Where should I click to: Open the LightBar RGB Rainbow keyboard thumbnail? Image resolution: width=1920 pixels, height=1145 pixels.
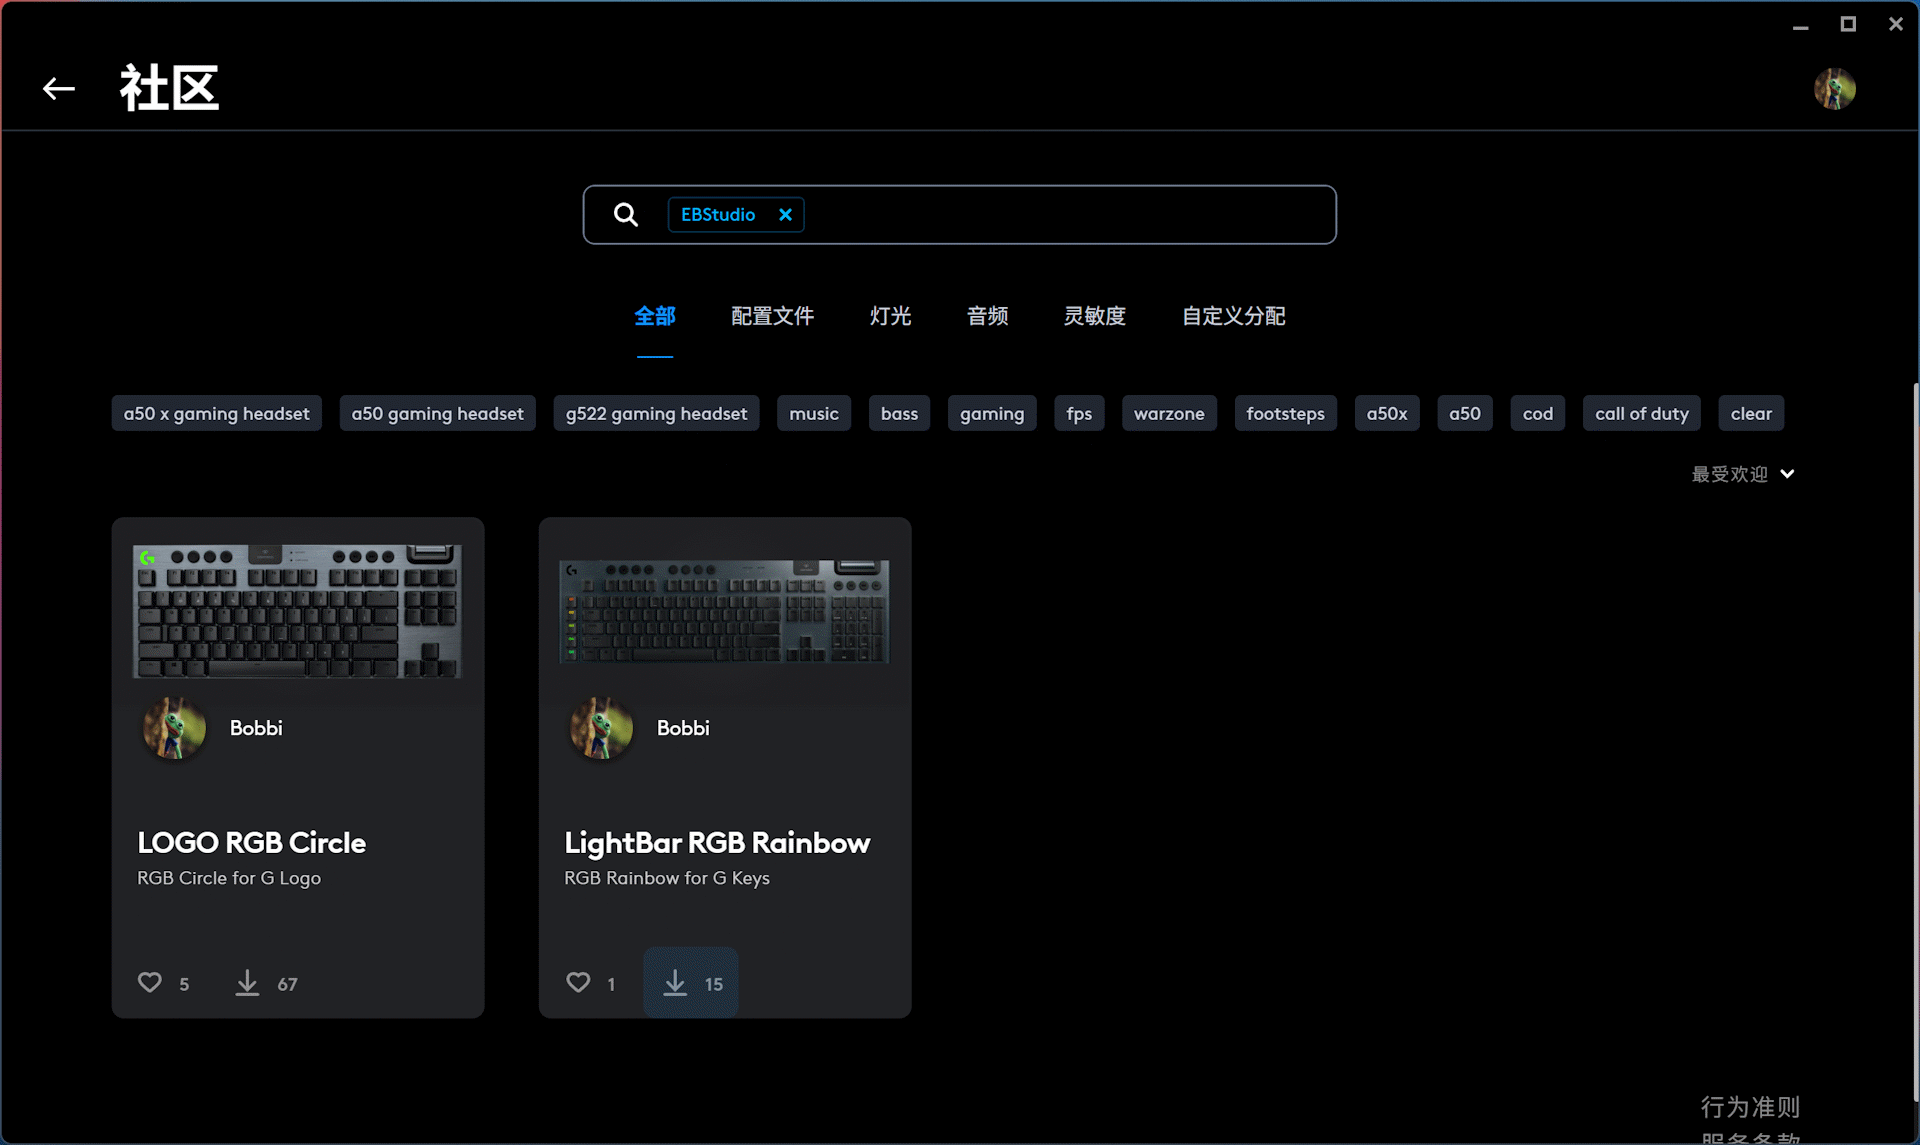724,611
